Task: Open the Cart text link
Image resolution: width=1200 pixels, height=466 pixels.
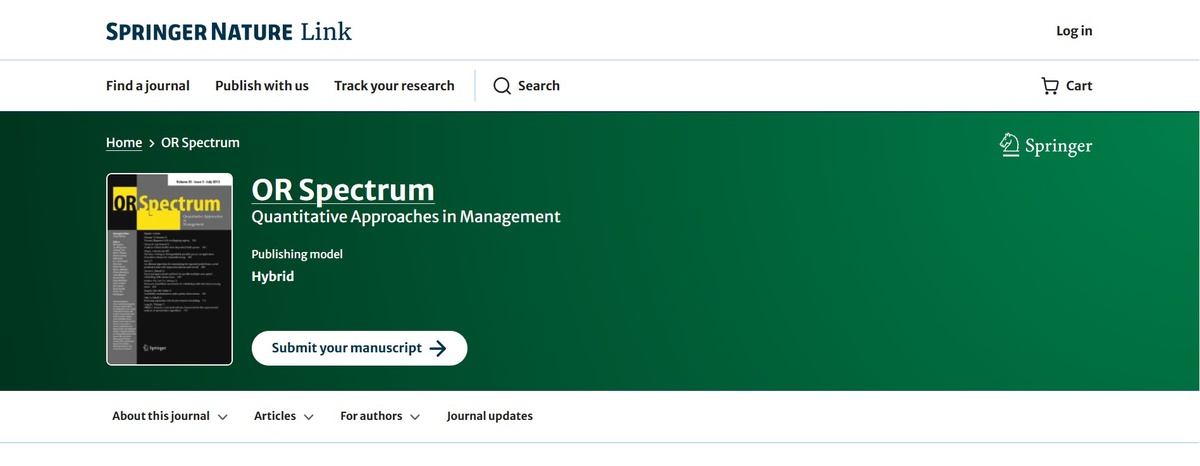Action: (x=1079, y=86)
